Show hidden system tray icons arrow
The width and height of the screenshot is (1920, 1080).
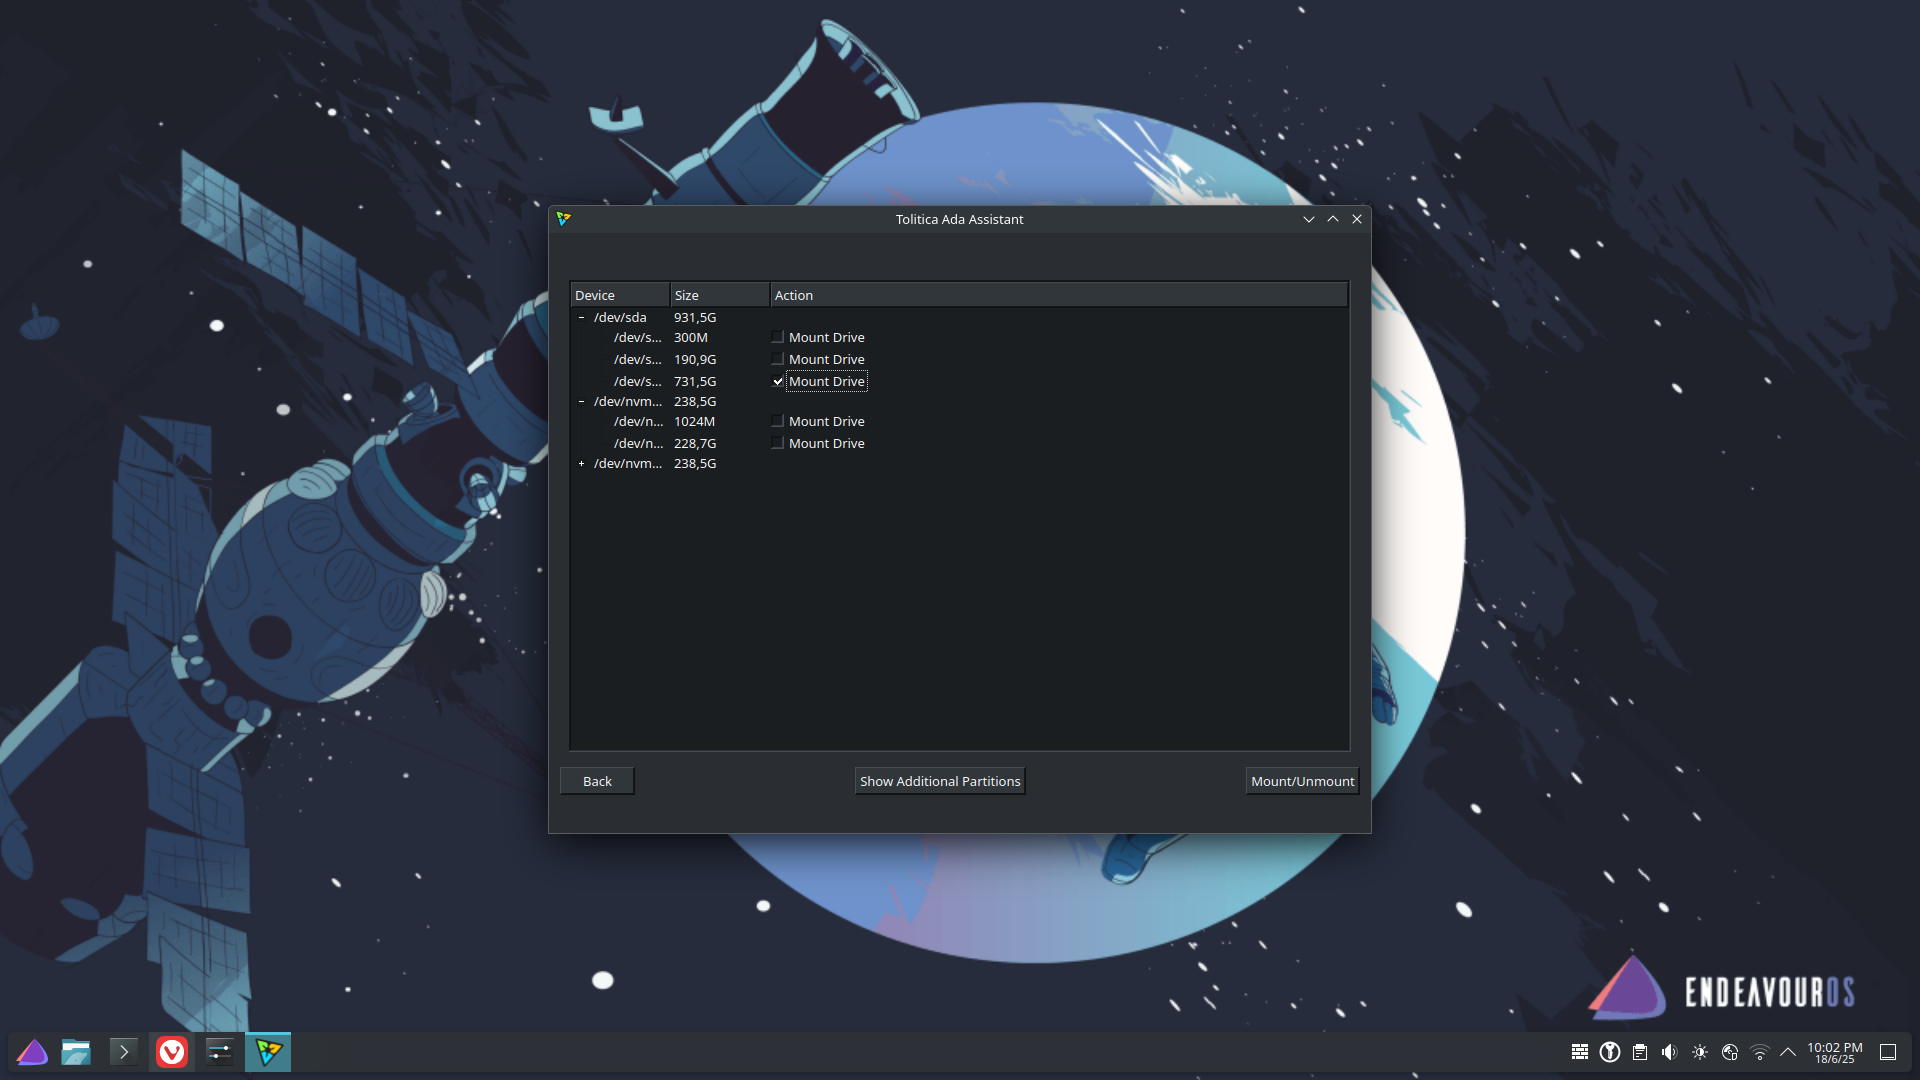pos(1788,1052)
